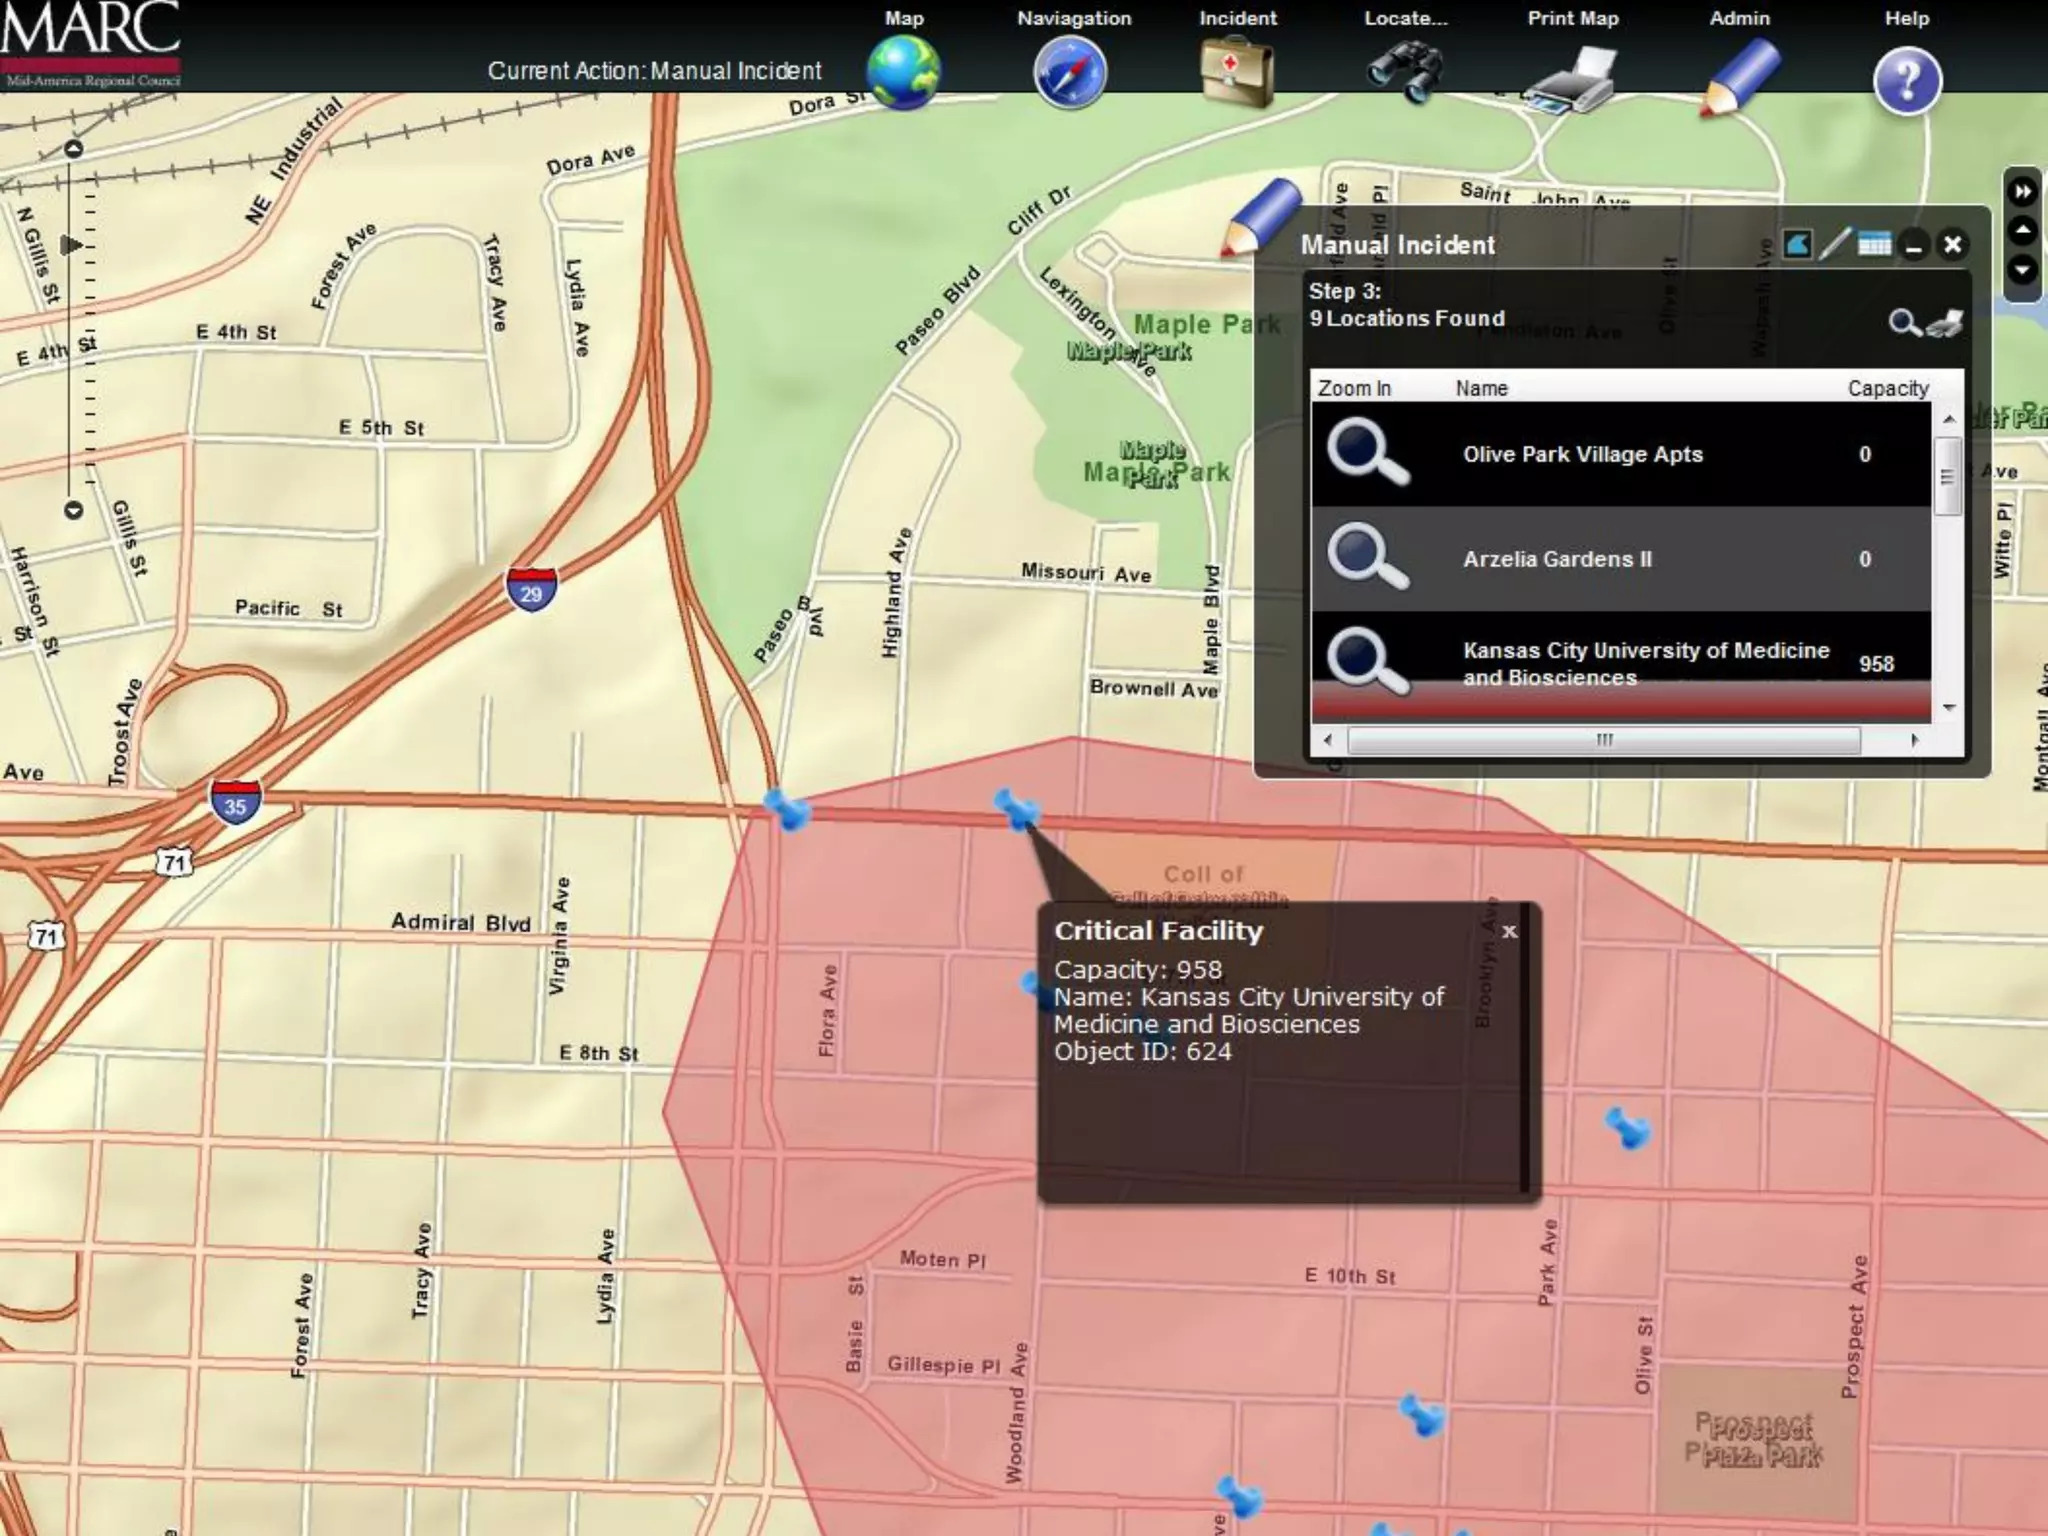Click the Navigation compass icon
The height and width of the screenshot is (1536, 2048).
pyautogui.click(x=1070, y=72)
